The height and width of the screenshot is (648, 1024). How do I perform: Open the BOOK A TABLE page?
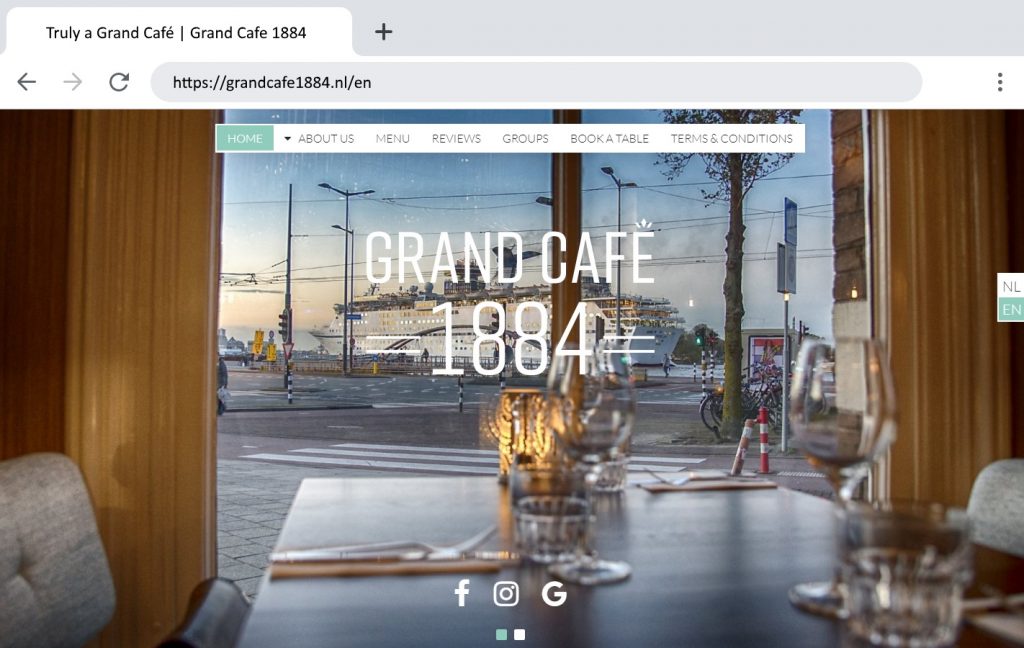coord(609,138)
